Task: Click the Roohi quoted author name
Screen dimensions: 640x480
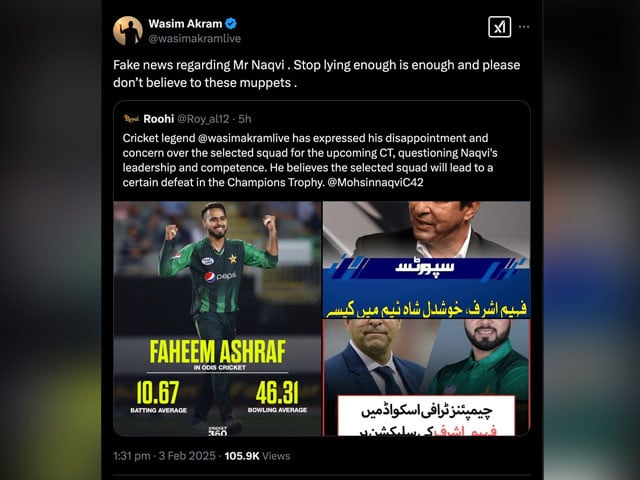Action: pos(159,119)
